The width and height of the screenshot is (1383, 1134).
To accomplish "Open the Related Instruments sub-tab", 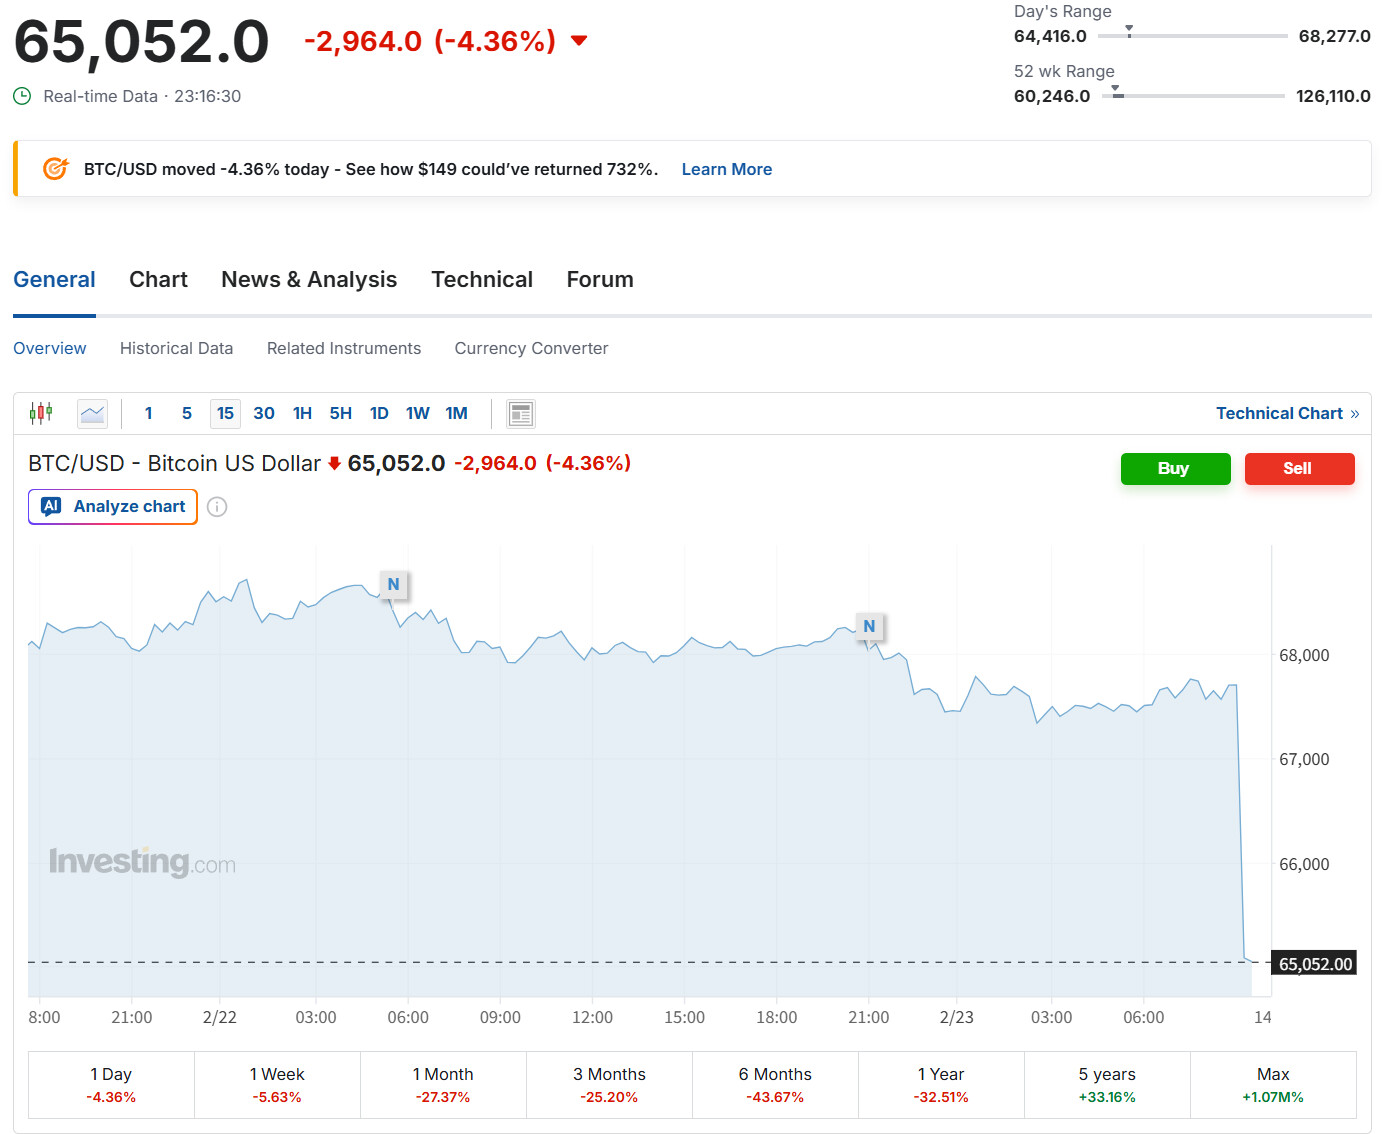I will coord(344,348).
